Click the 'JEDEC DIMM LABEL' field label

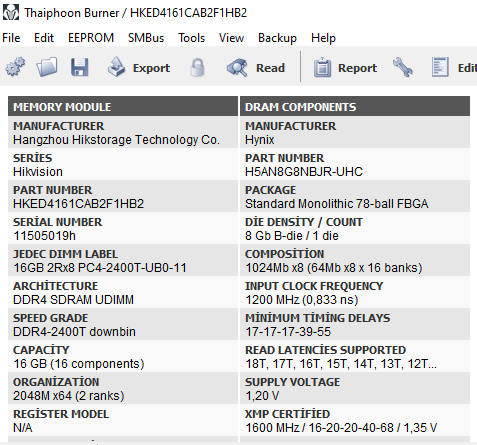tap(65, 254)
